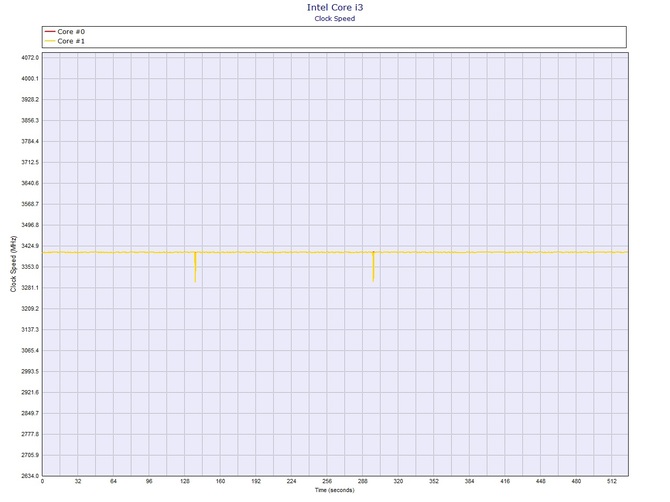Click the Clock Speed subtitle

pyautogui.click(x=335, y=18)
